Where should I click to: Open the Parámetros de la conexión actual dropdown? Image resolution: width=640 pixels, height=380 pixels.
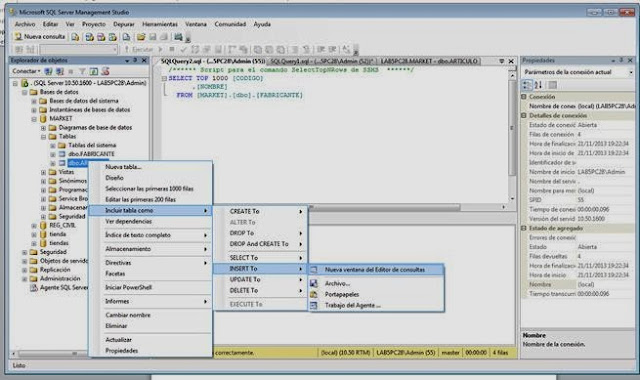[x=631, y=72]
